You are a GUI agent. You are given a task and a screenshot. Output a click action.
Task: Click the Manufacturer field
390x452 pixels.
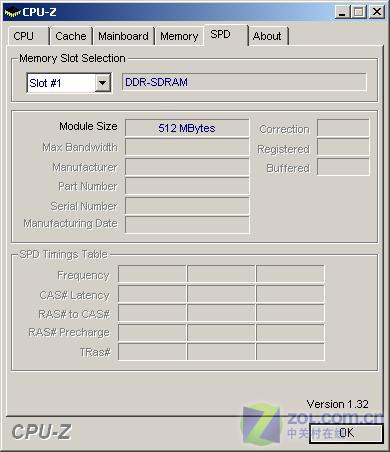pyautogui.click(x=187, y=167)
